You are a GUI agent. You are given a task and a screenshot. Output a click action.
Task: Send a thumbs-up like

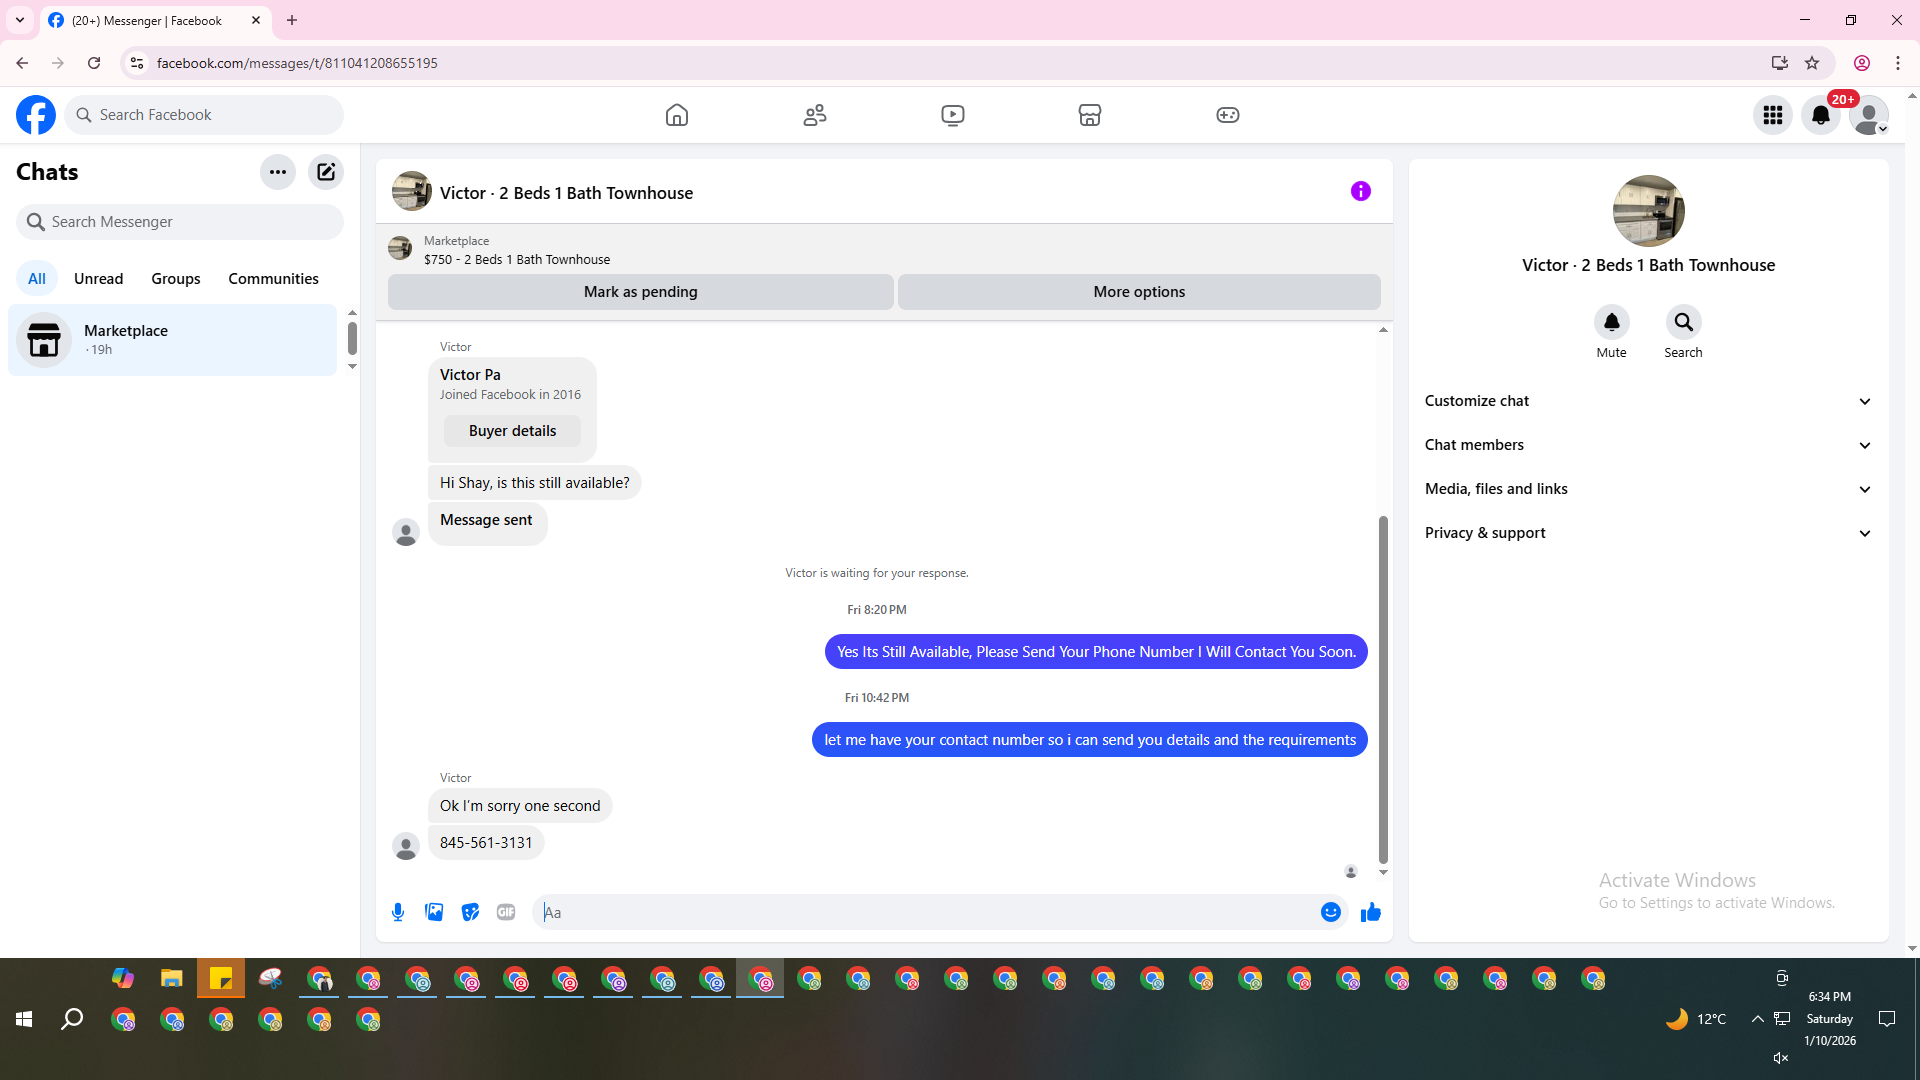1370,912
